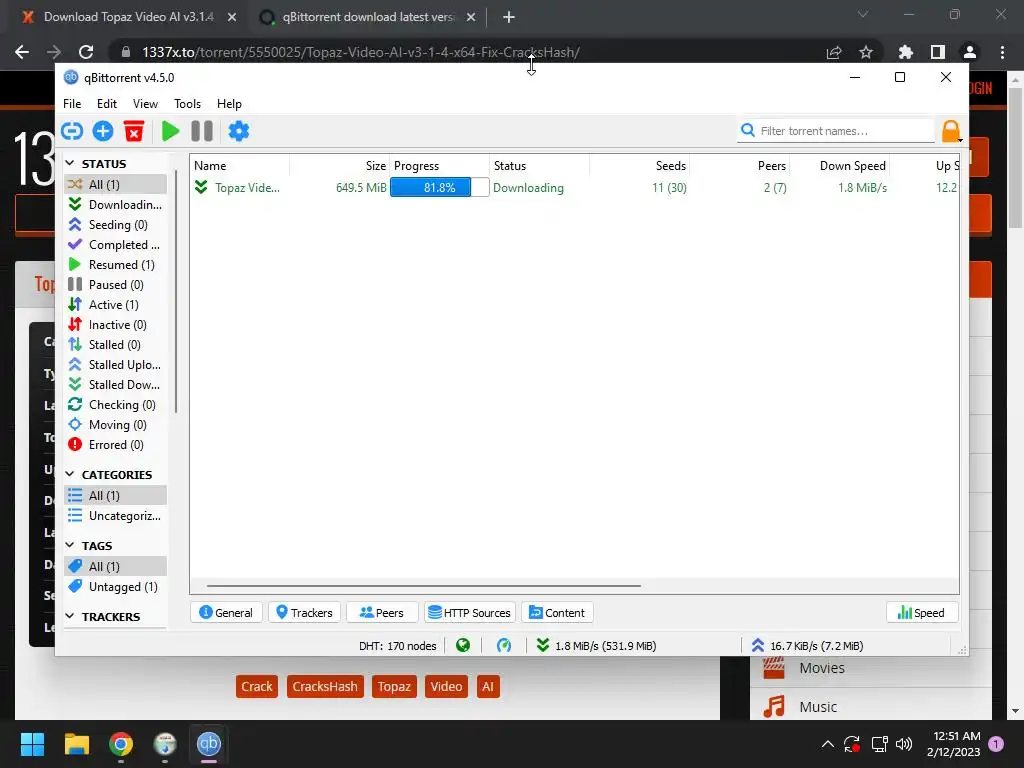Click the 81.8% progress bar
Viewport: 1024px width, 768px height.
pos(439,188)
